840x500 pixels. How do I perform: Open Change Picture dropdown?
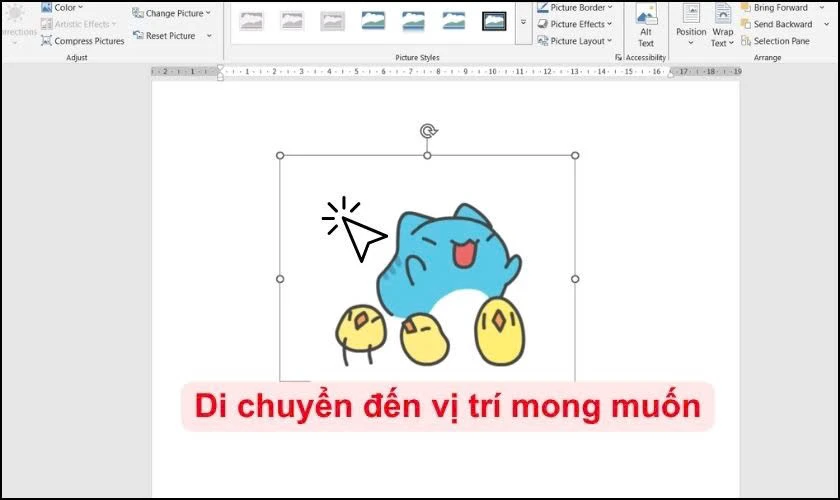coord(171,13)
